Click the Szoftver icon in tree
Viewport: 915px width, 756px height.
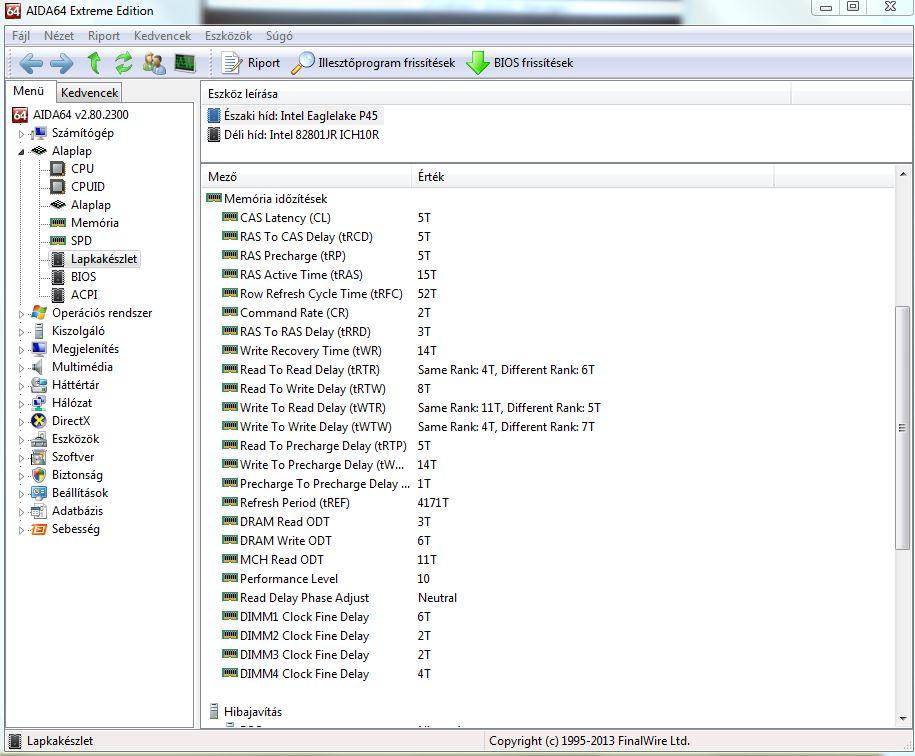tap(39, 457)
